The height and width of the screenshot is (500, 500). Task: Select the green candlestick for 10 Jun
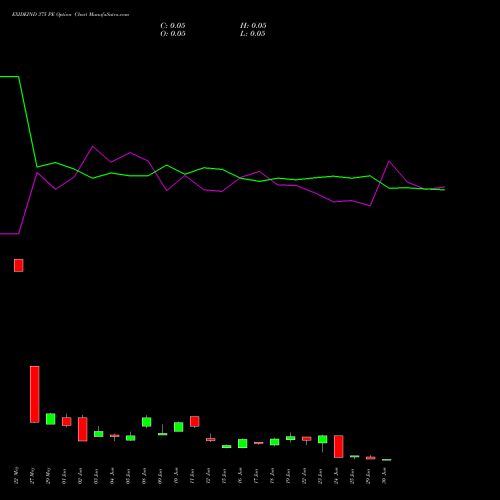pyautogui.click(x=179, y=427)
